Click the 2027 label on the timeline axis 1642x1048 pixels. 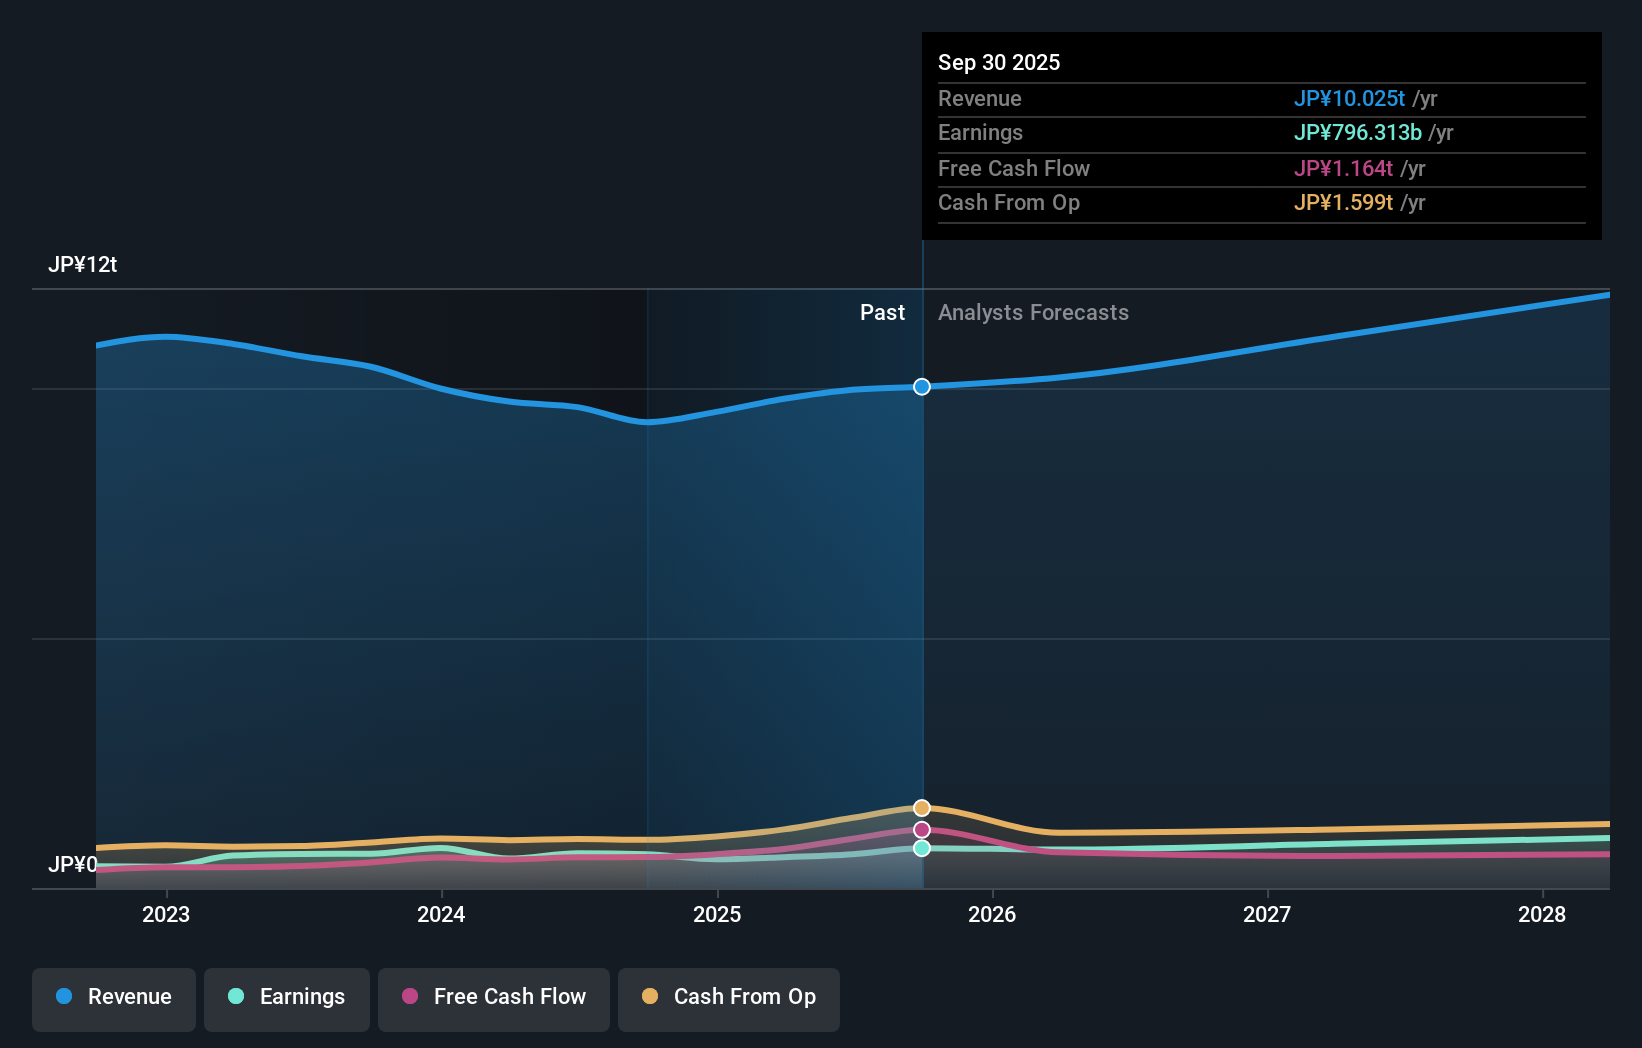coord(1267,914)
